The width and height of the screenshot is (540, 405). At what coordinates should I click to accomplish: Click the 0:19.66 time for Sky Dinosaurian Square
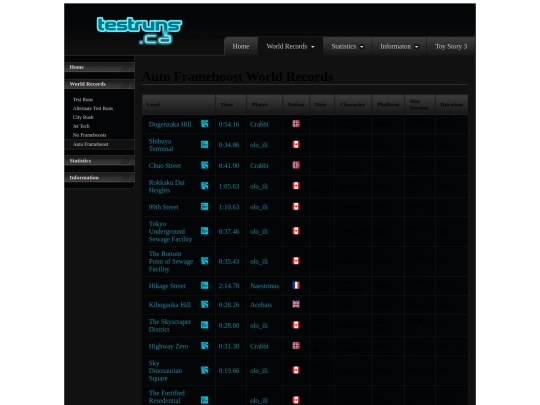229,371
